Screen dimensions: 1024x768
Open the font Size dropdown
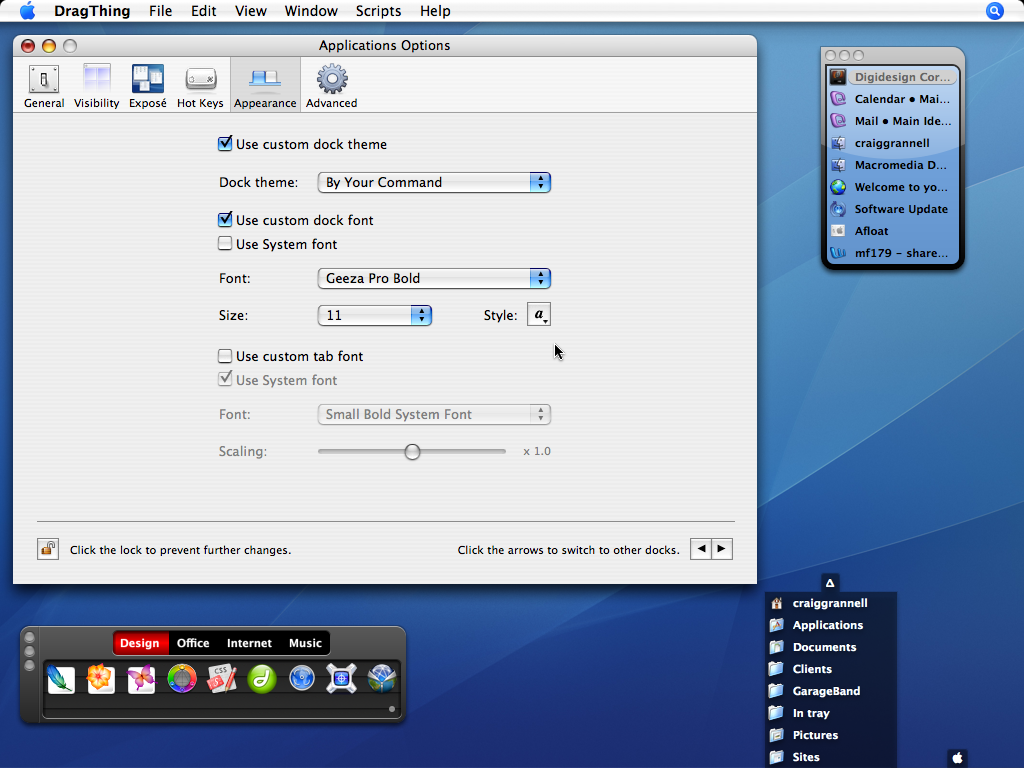point(375,315)
